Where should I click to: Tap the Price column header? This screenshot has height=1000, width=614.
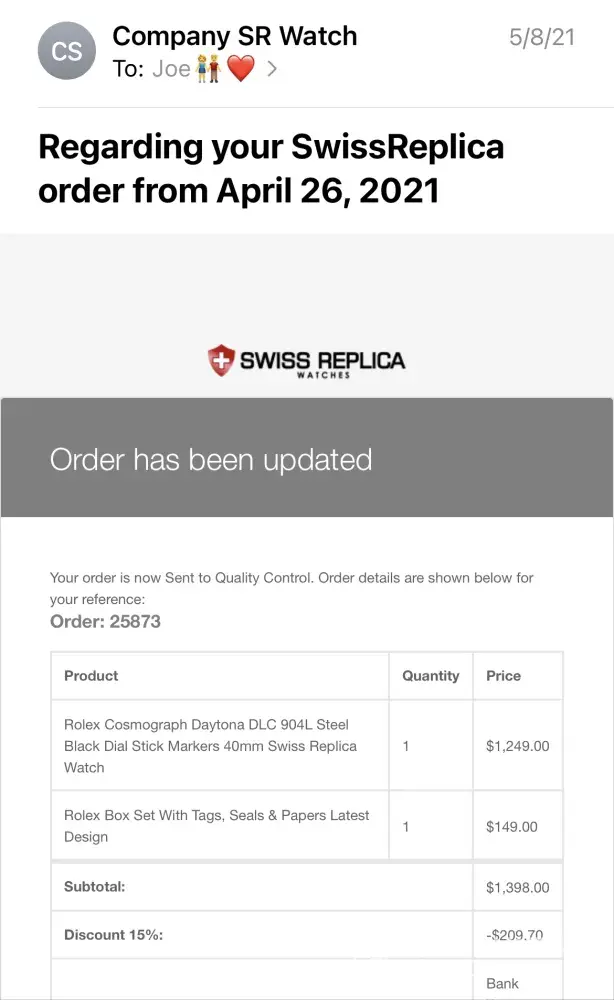(x=503, y=676)
